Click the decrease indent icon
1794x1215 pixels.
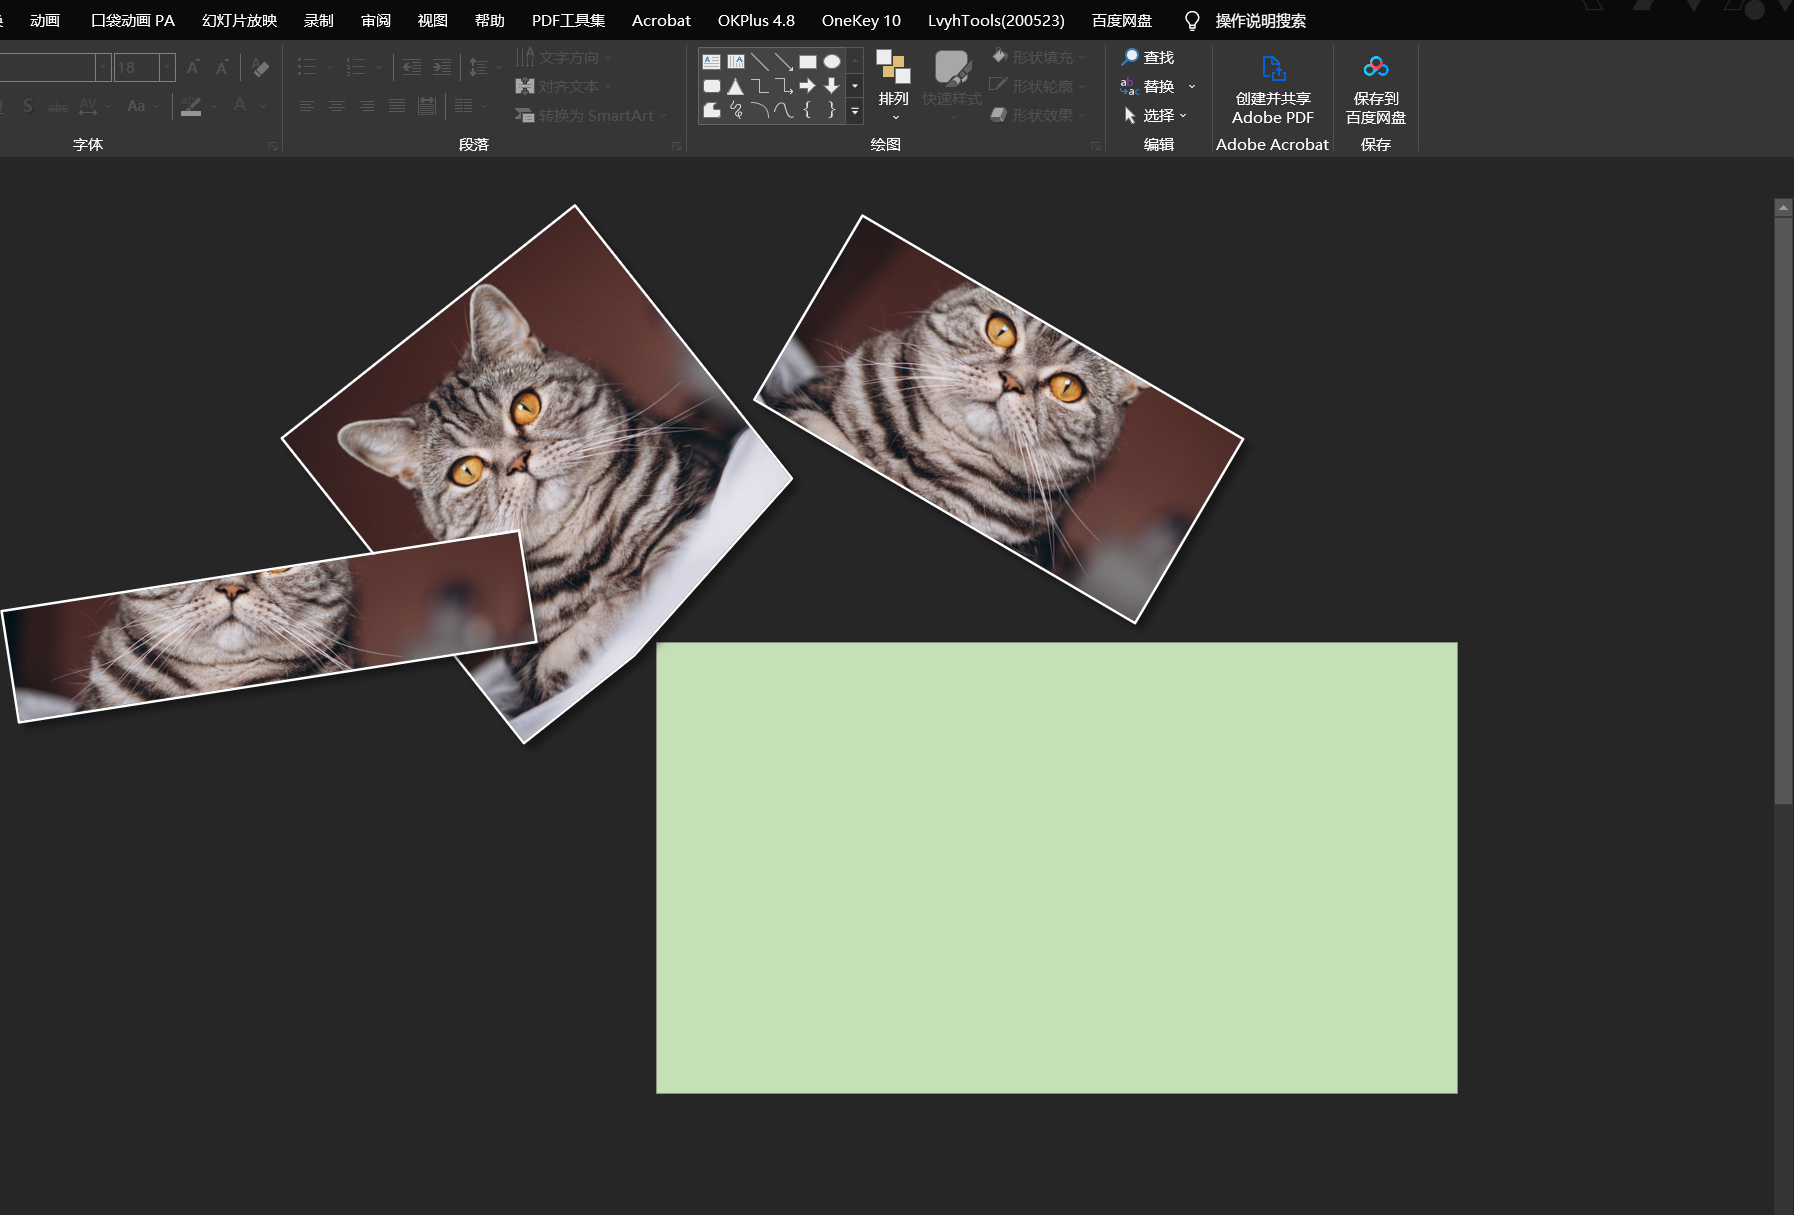point(412,67)
